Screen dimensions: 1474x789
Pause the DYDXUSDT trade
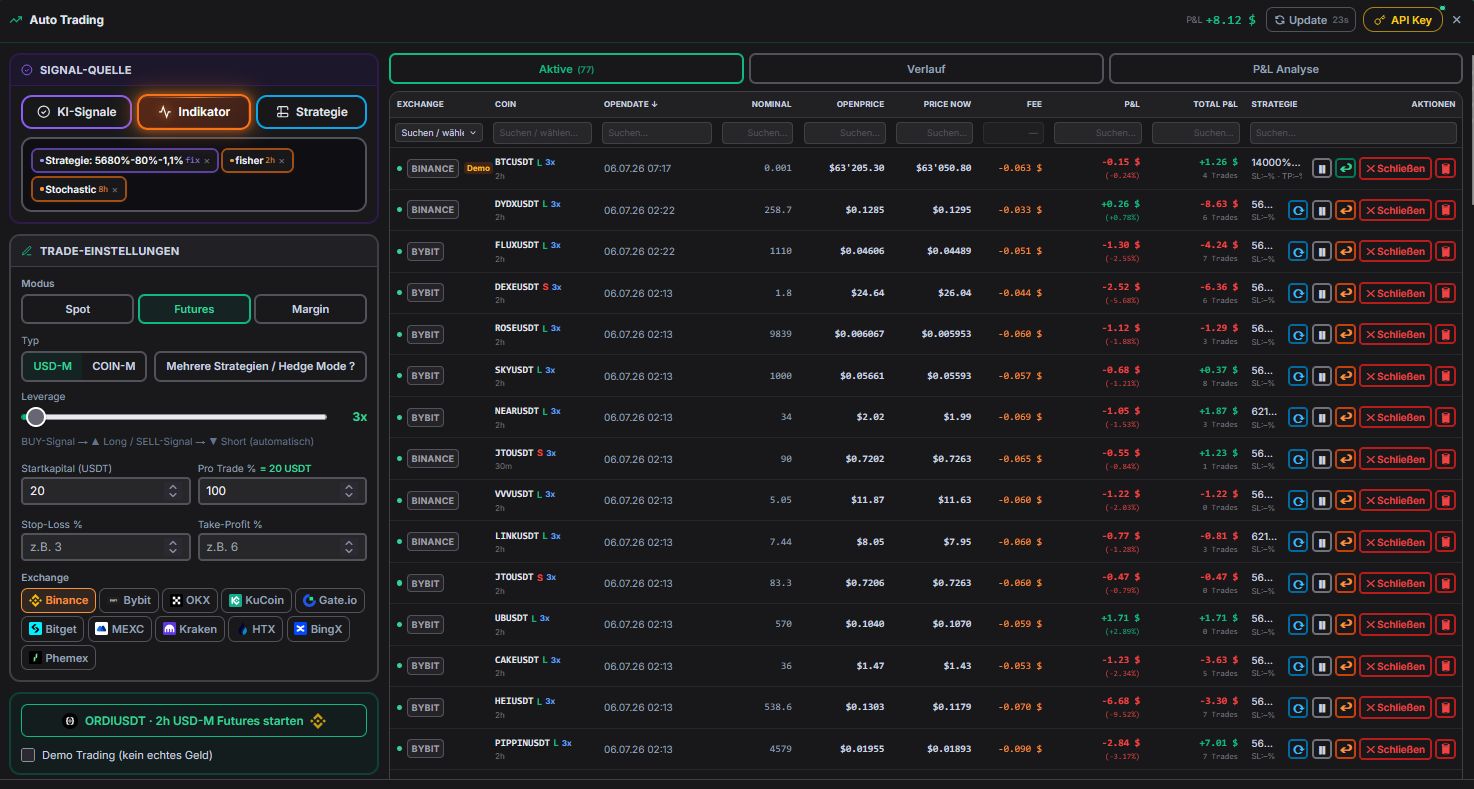1322,210
